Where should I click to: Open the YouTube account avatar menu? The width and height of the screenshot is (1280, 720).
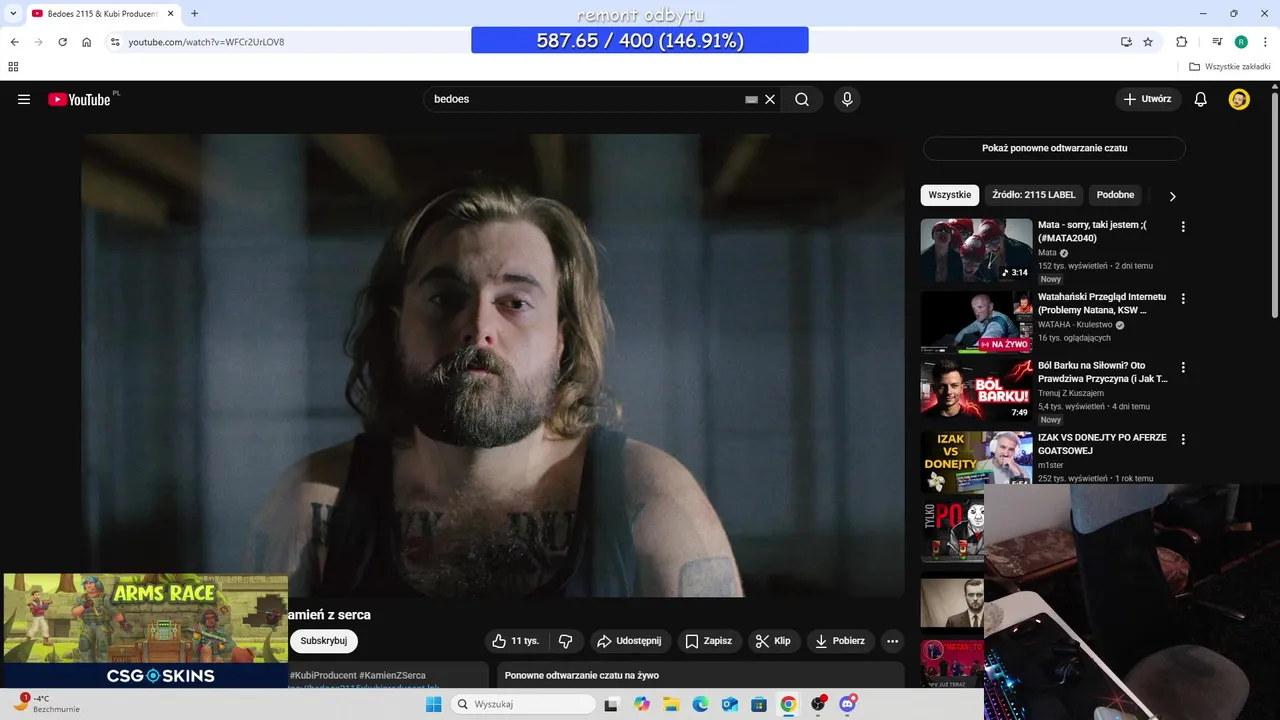(x=1239, y=99)
